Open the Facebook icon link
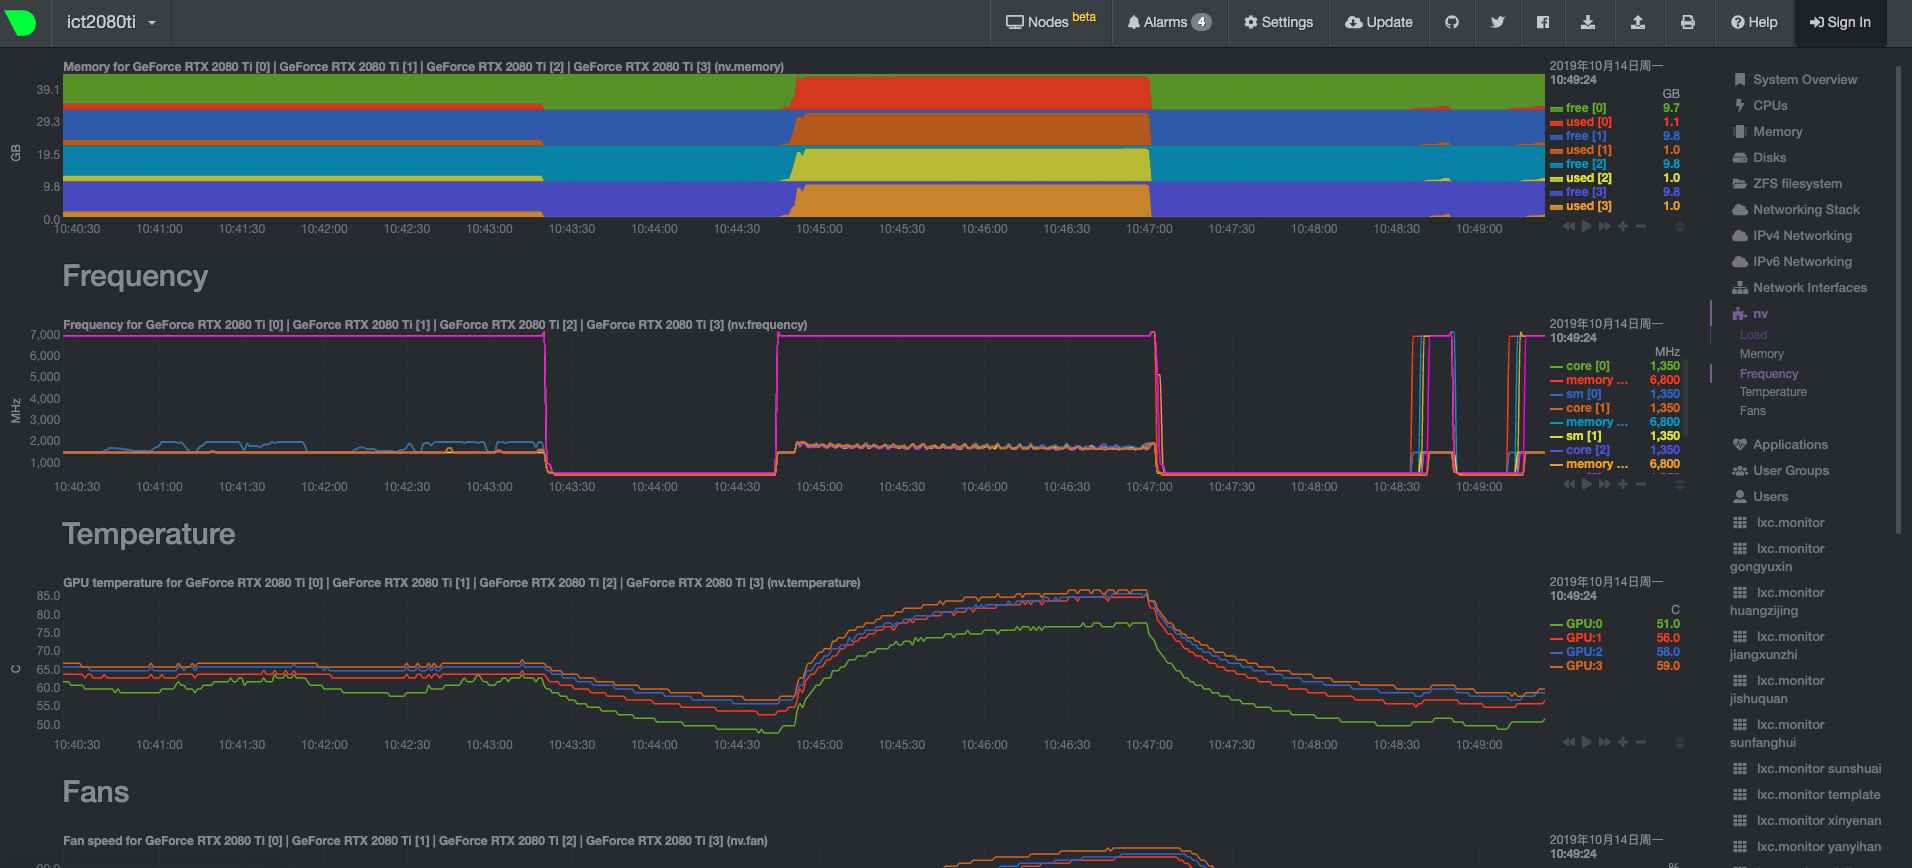Image resolution: width=1912 pixels, height=868 pixels. [x=1543, y=22]
